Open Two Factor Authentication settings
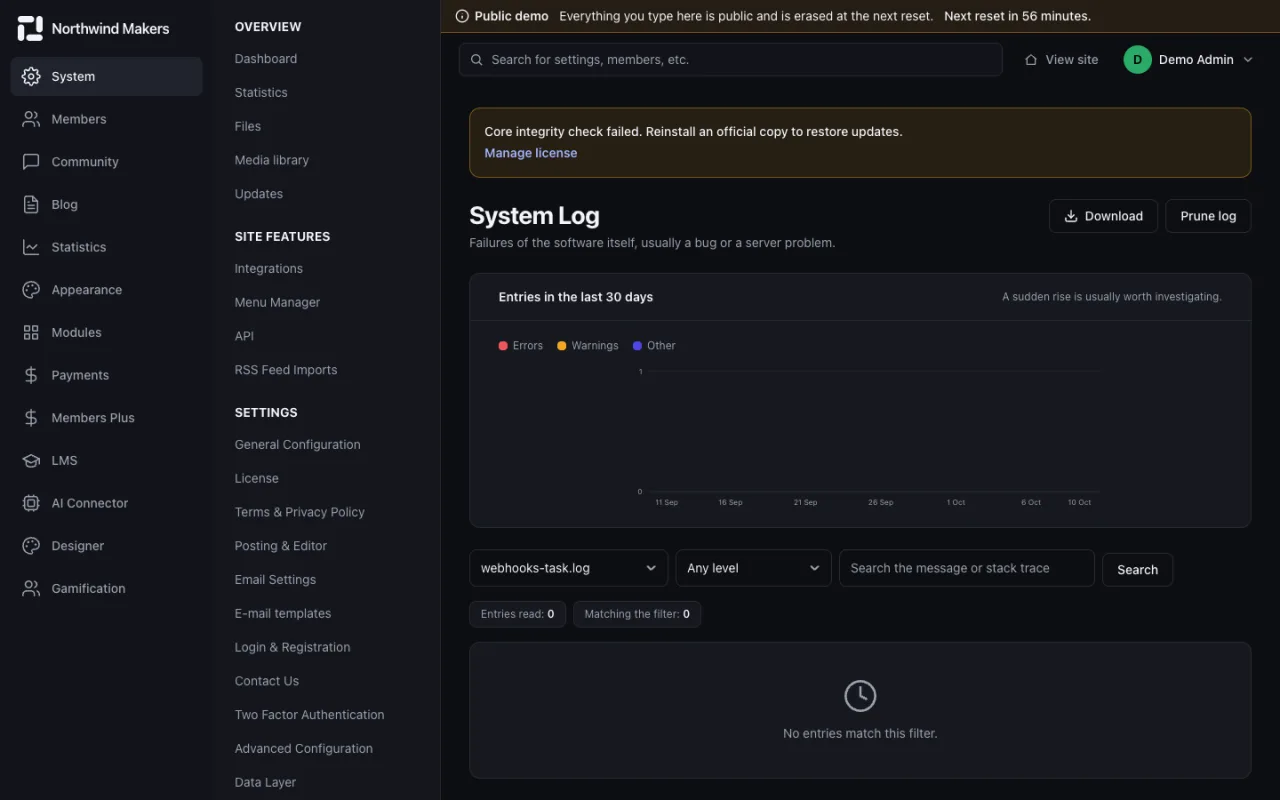Viewport: 1280px width, 800px height. pyautogui.click(x=310, y=715)
